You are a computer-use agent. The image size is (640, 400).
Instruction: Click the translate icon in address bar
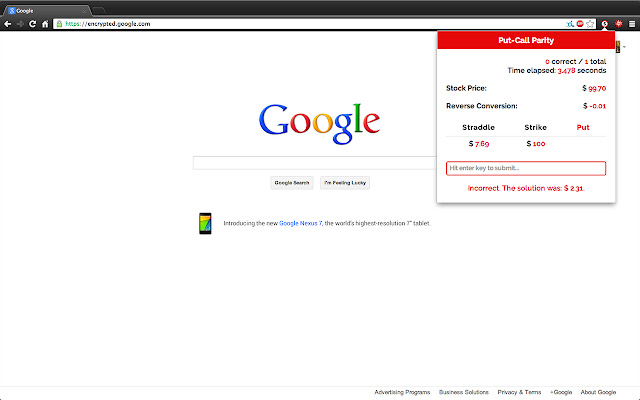570,24
